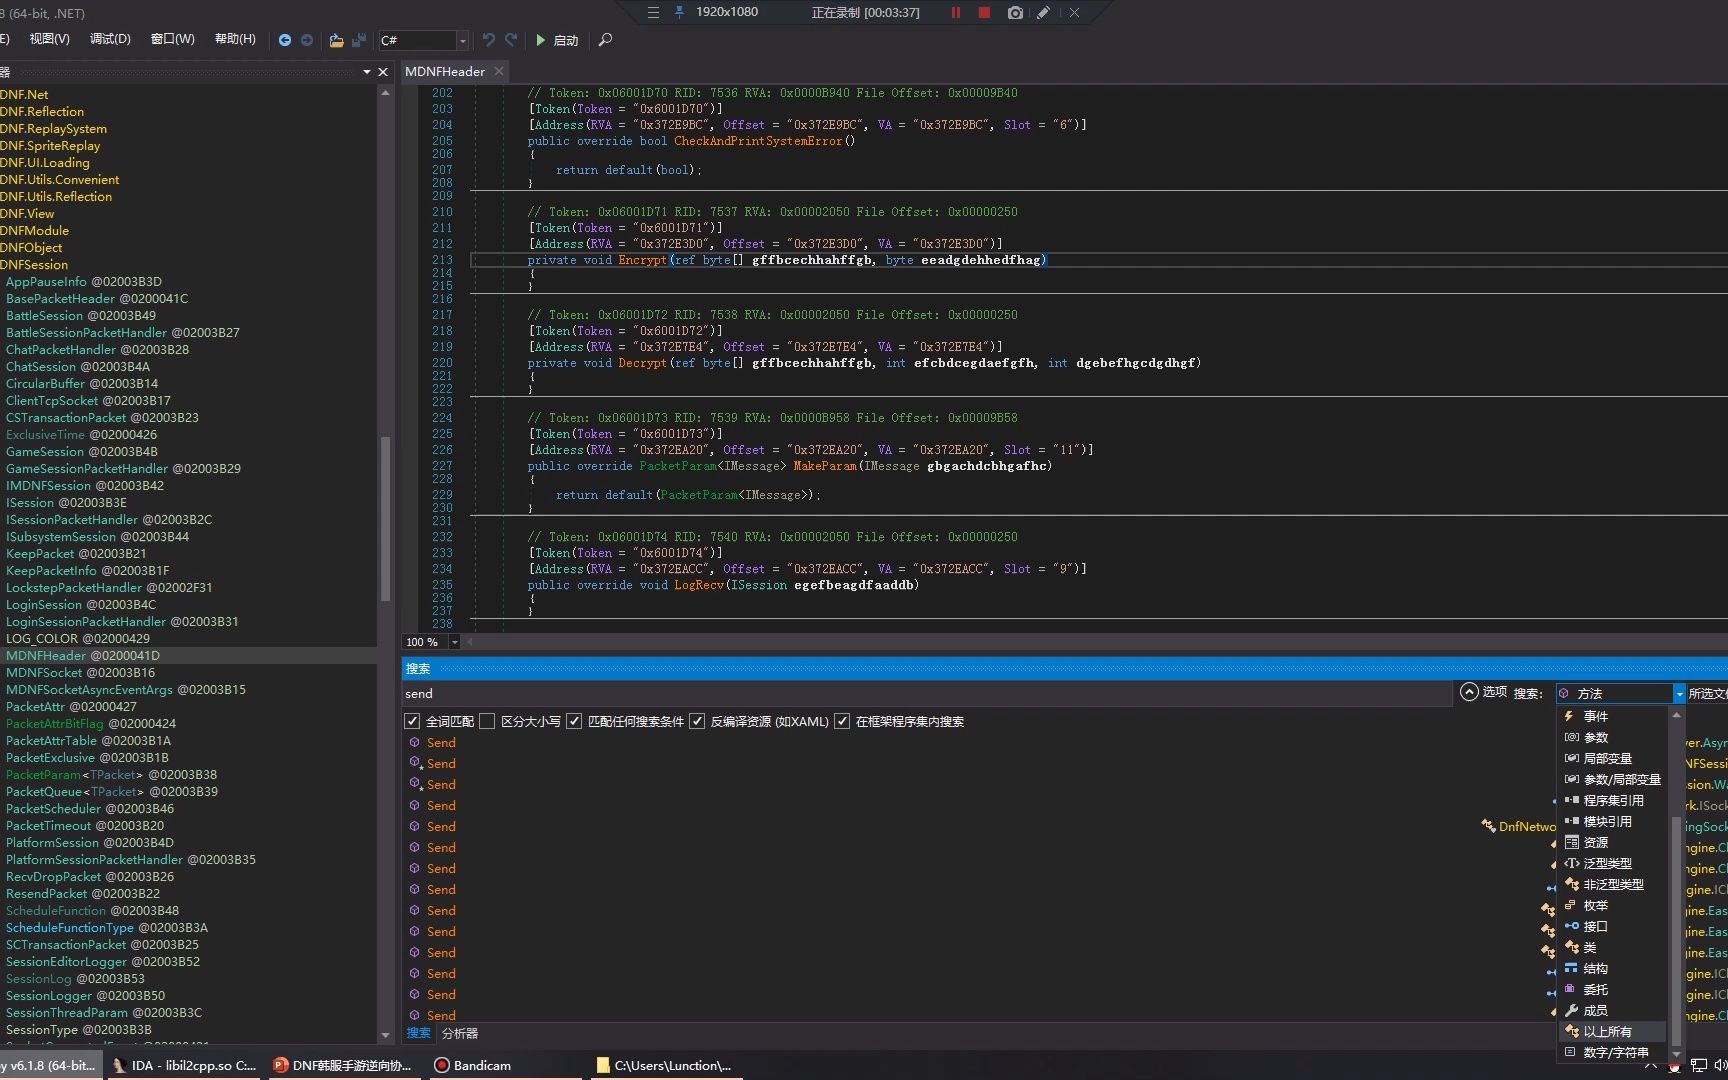The height and width of the screenshot is (1080, 1728).
Task: Open the C# language dropdown
Action: pos(462,40)
